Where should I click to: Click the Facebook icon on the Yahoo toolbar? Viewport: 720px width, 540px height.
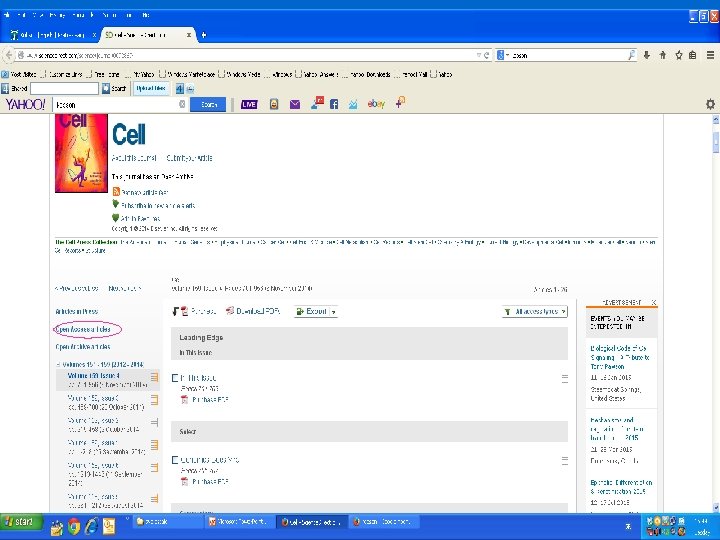[334, 104]
